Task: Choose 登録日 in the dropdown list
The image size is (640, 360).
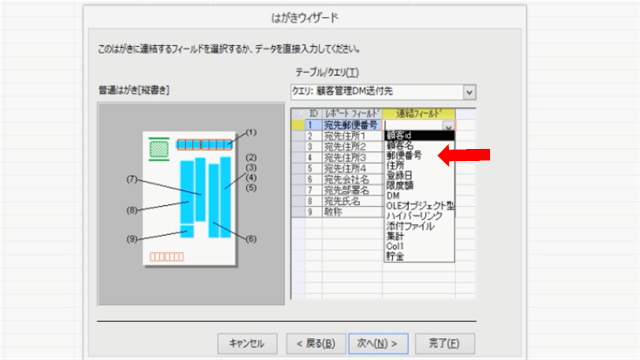Action: pos(400,176)
